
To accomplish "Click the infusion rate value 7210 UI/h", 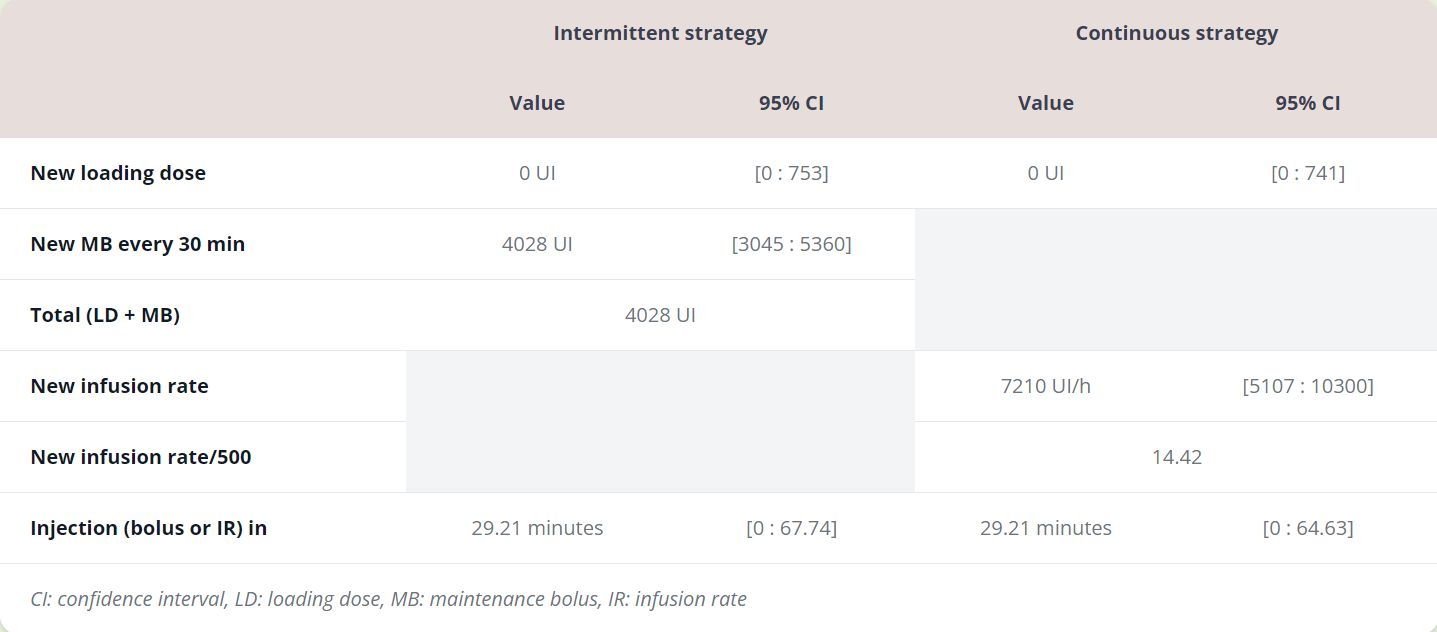I will click(x=1045, y=386).
